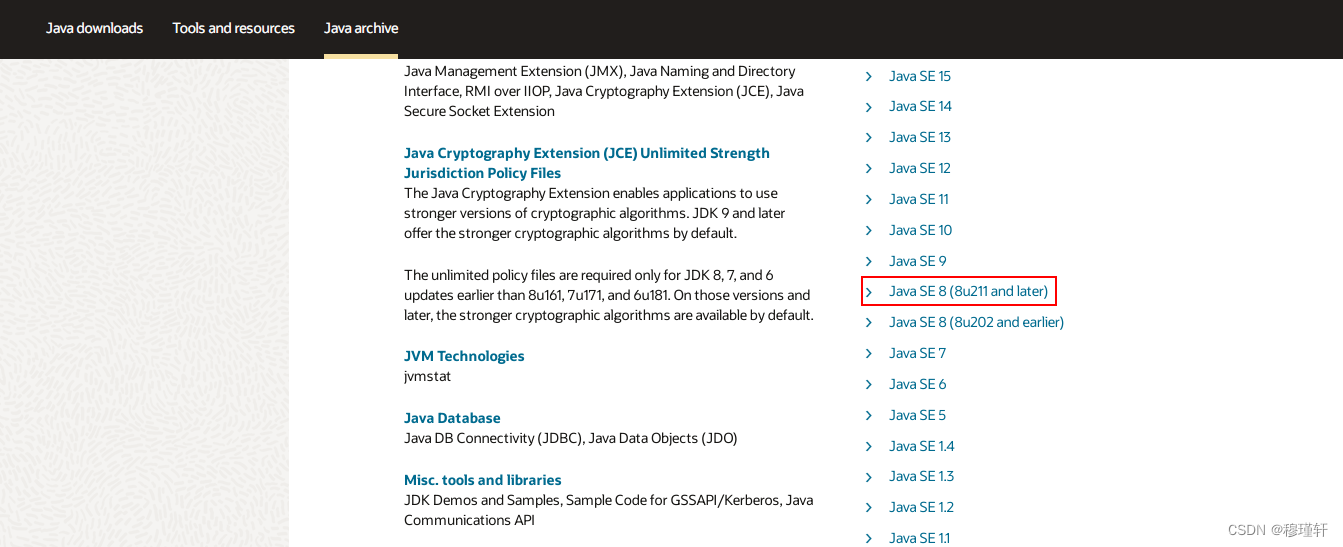Viewport: 1343px width, 547px height.
Task: Click the chevron beside Java SE 6
Action: click(868, 384)
